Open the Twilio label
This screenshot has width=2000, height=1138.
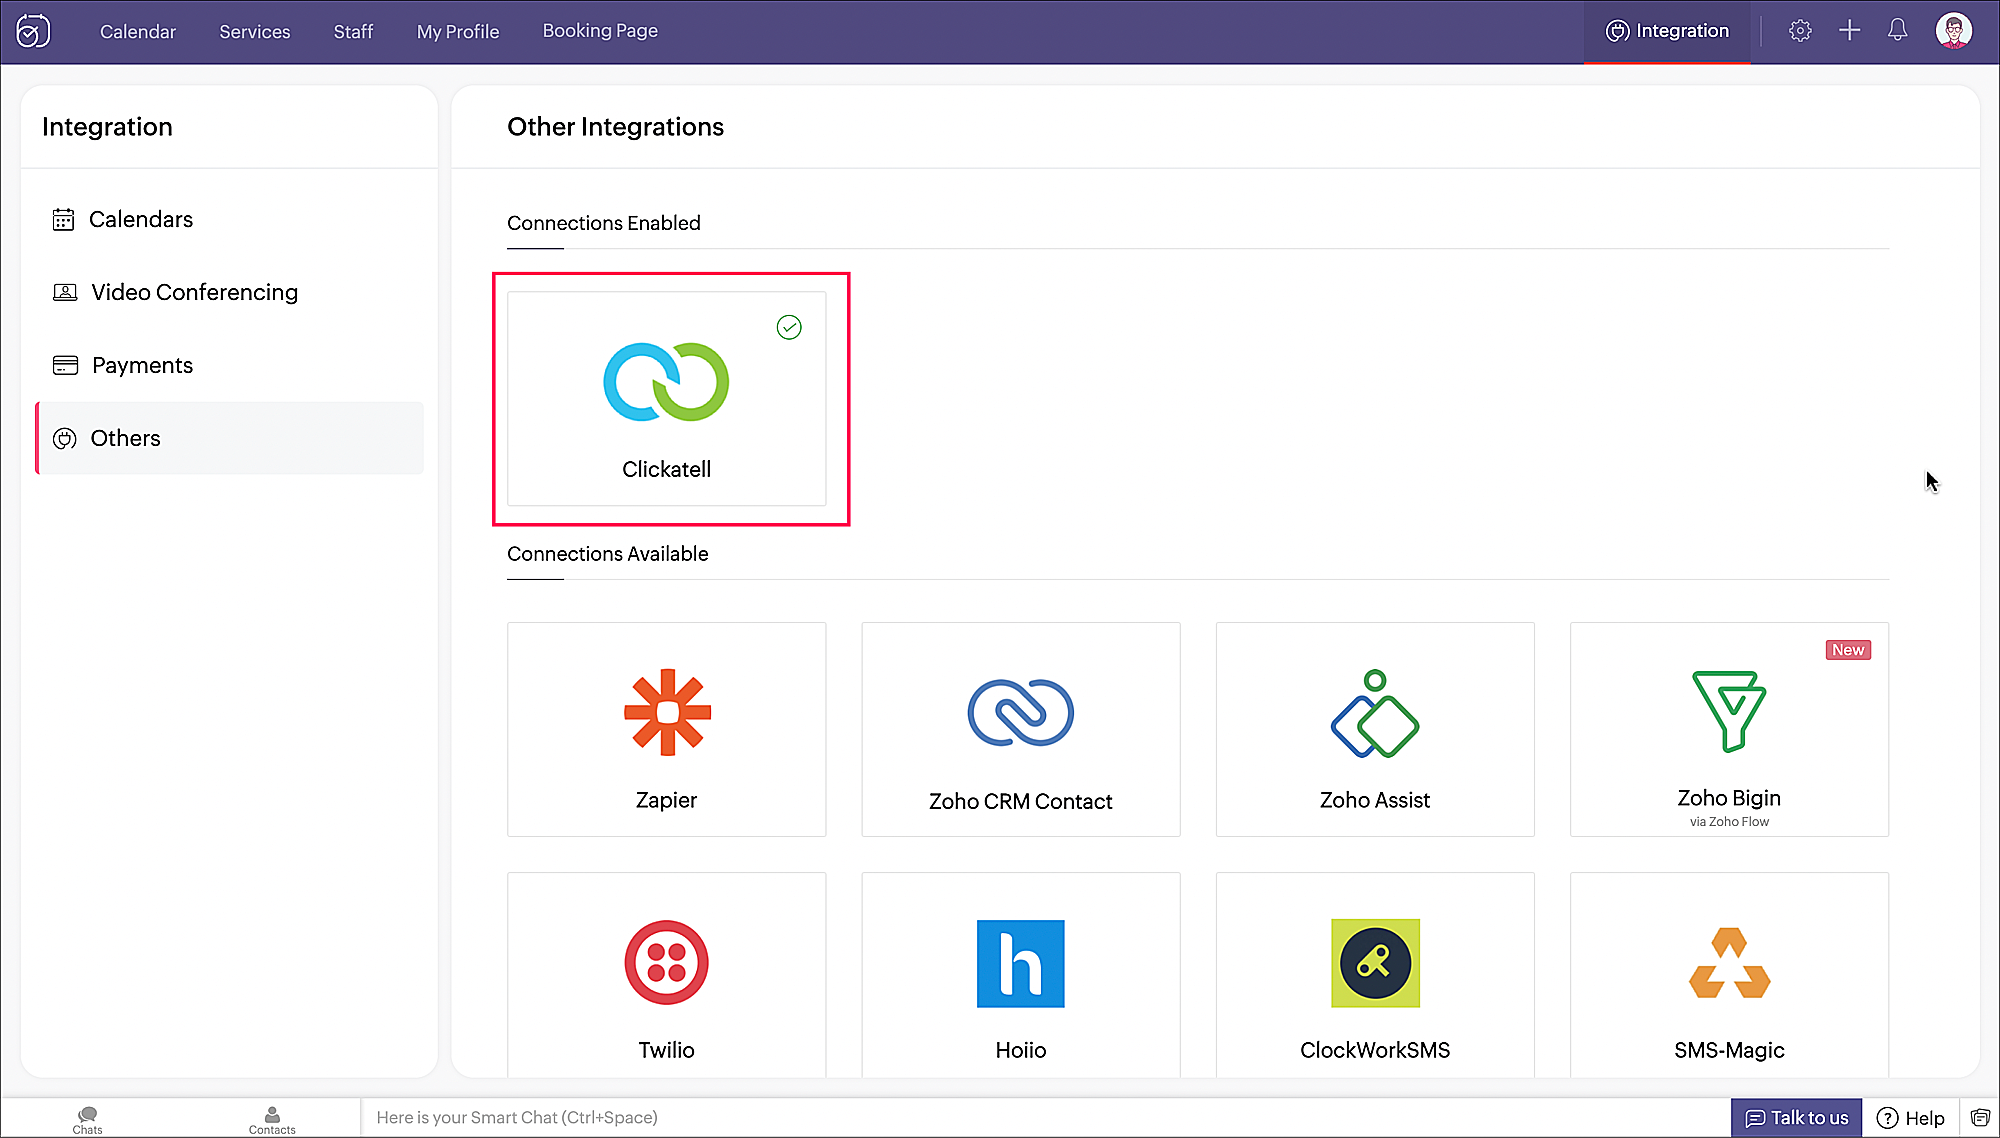pos(667,1050)
